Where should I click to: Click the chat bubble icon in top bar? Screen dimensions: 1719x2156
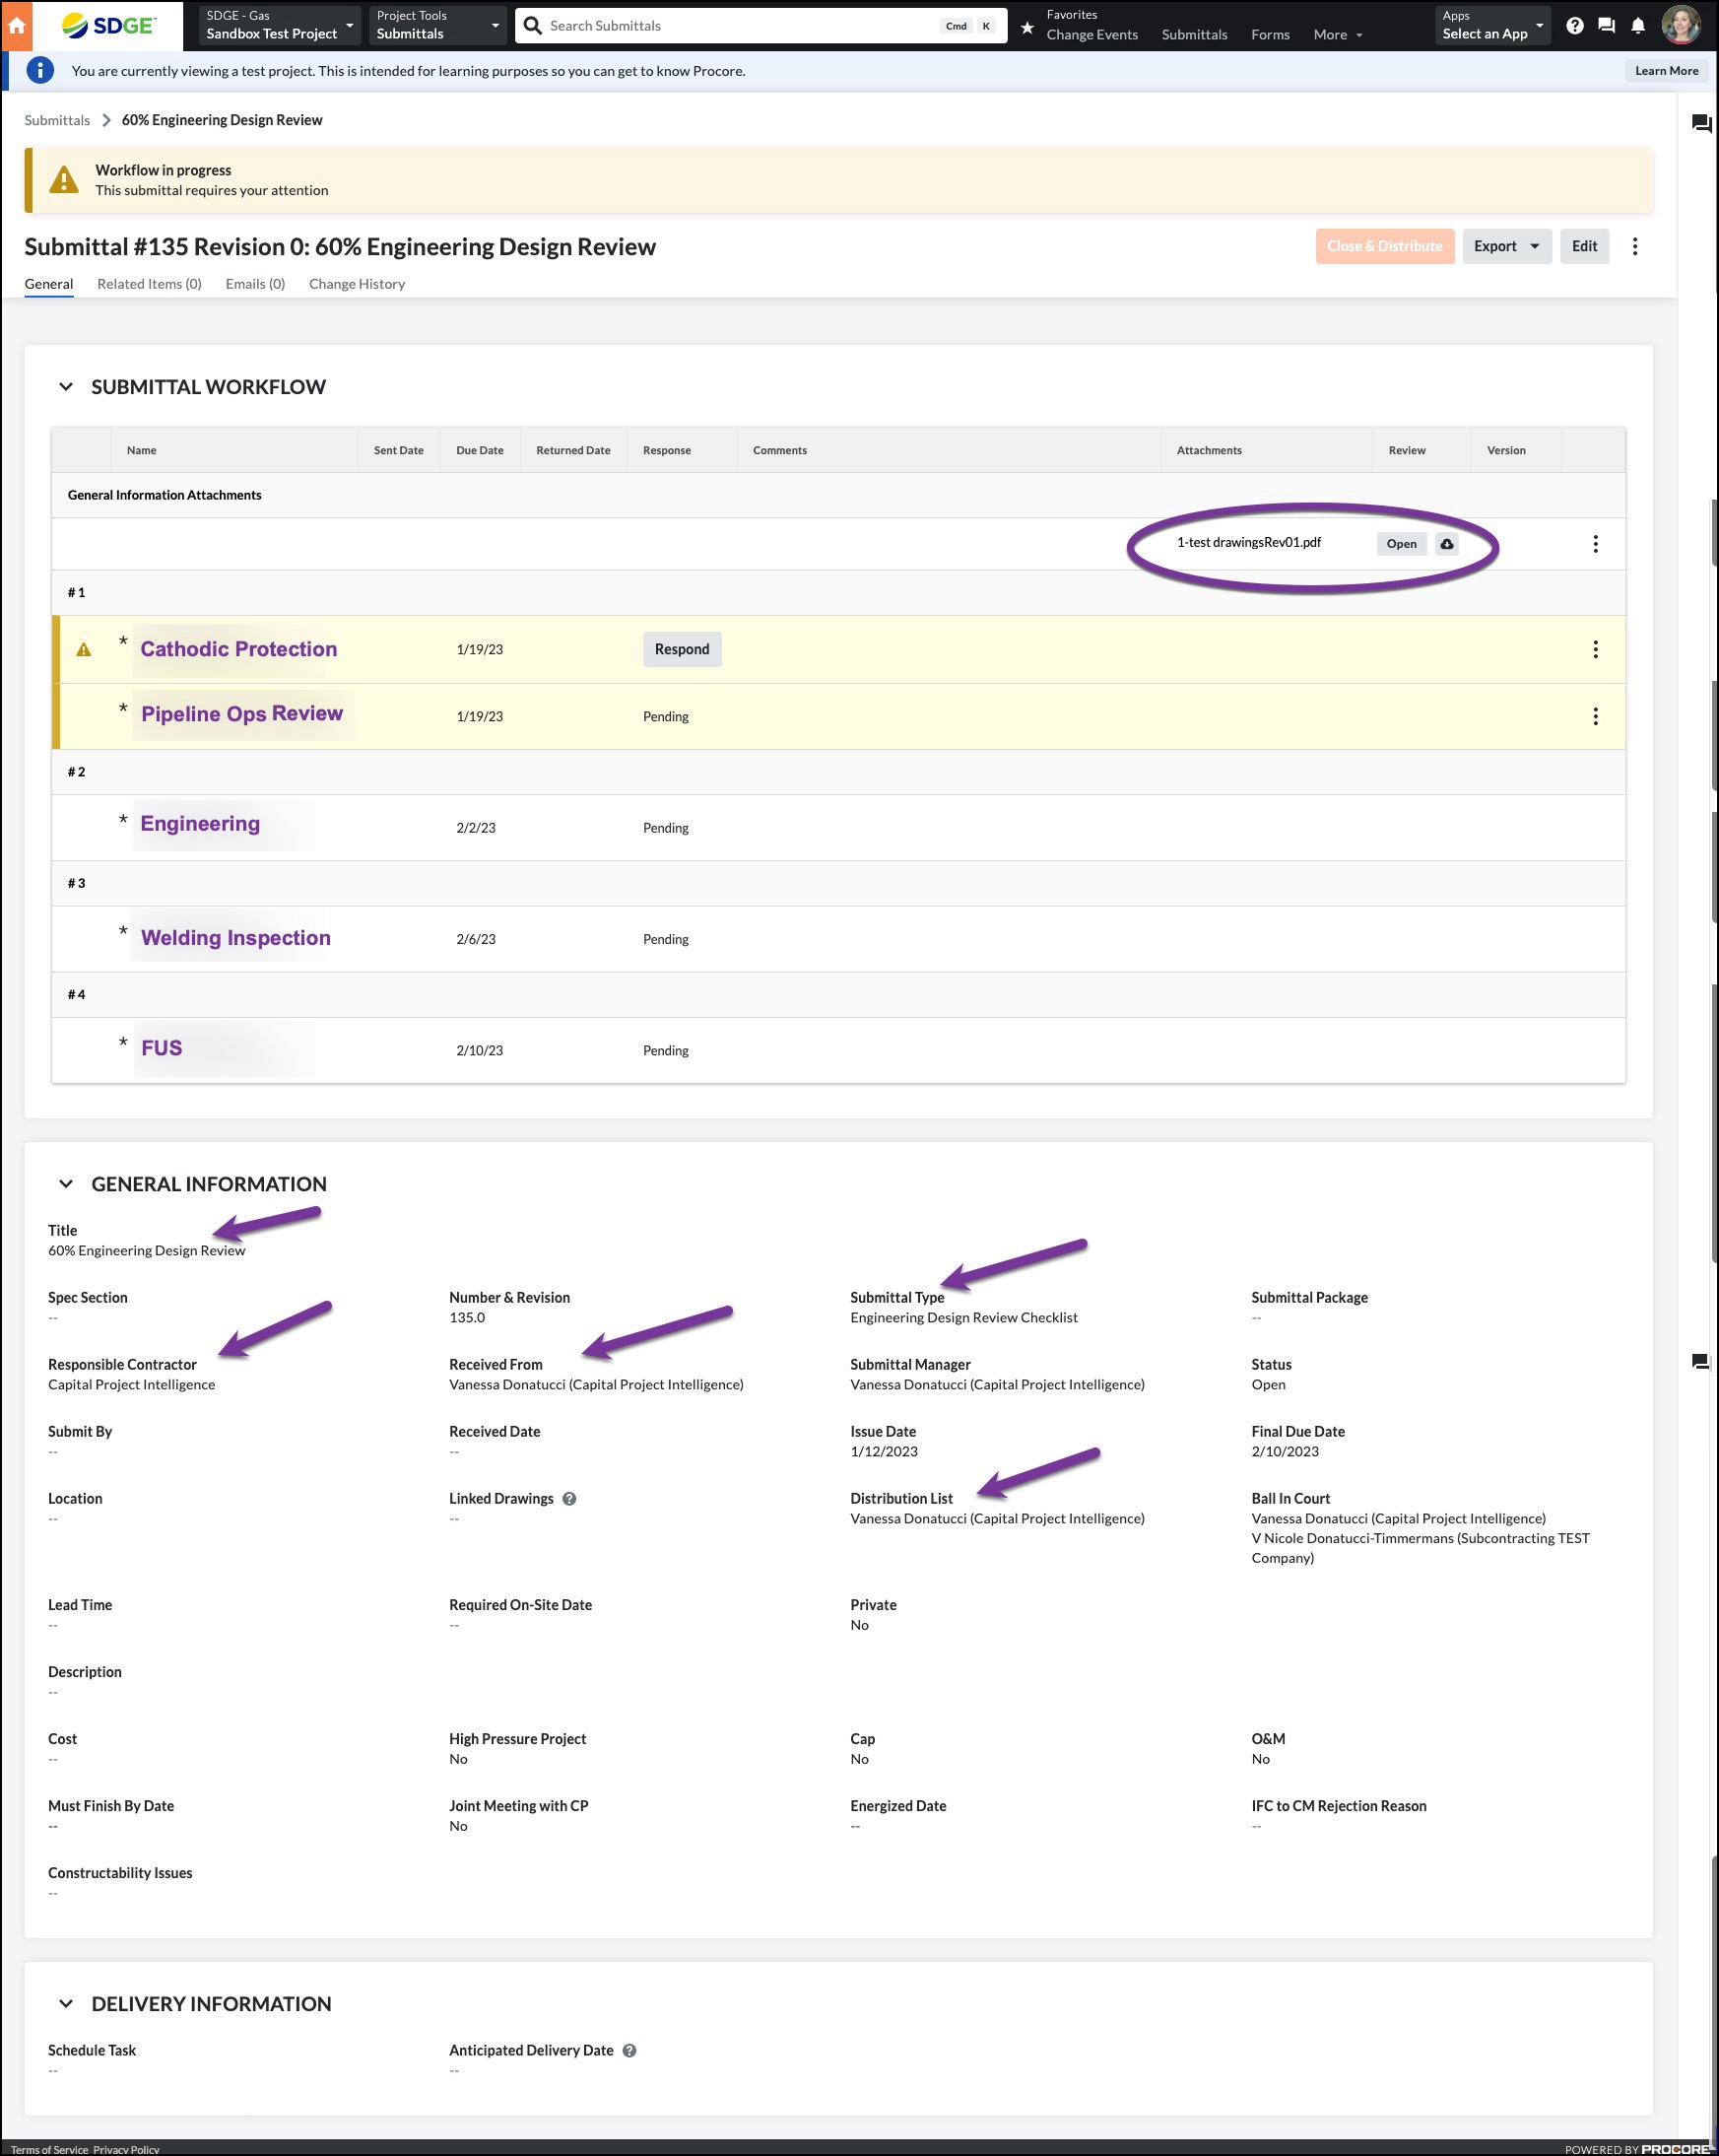click(1607, 26)
